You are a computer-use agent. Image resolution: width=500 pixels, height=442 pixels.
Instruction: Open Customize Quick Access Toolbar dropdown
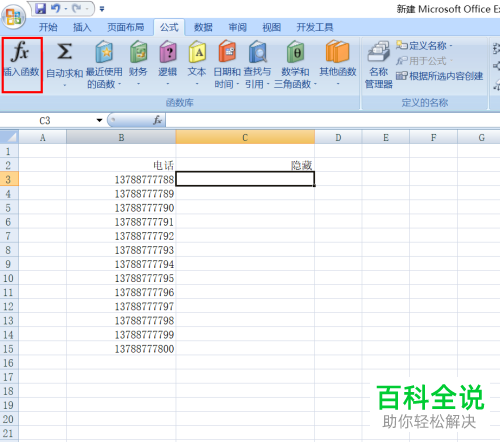[102, 9]
